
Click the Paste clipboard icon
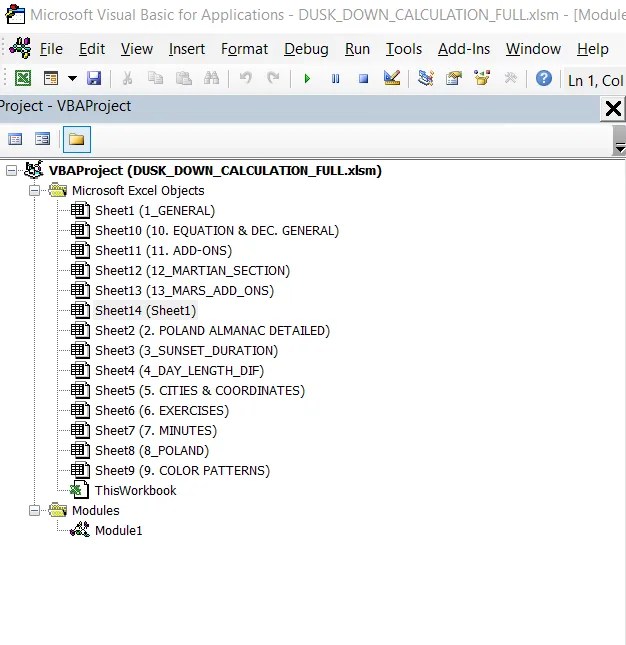coord(183,78)
